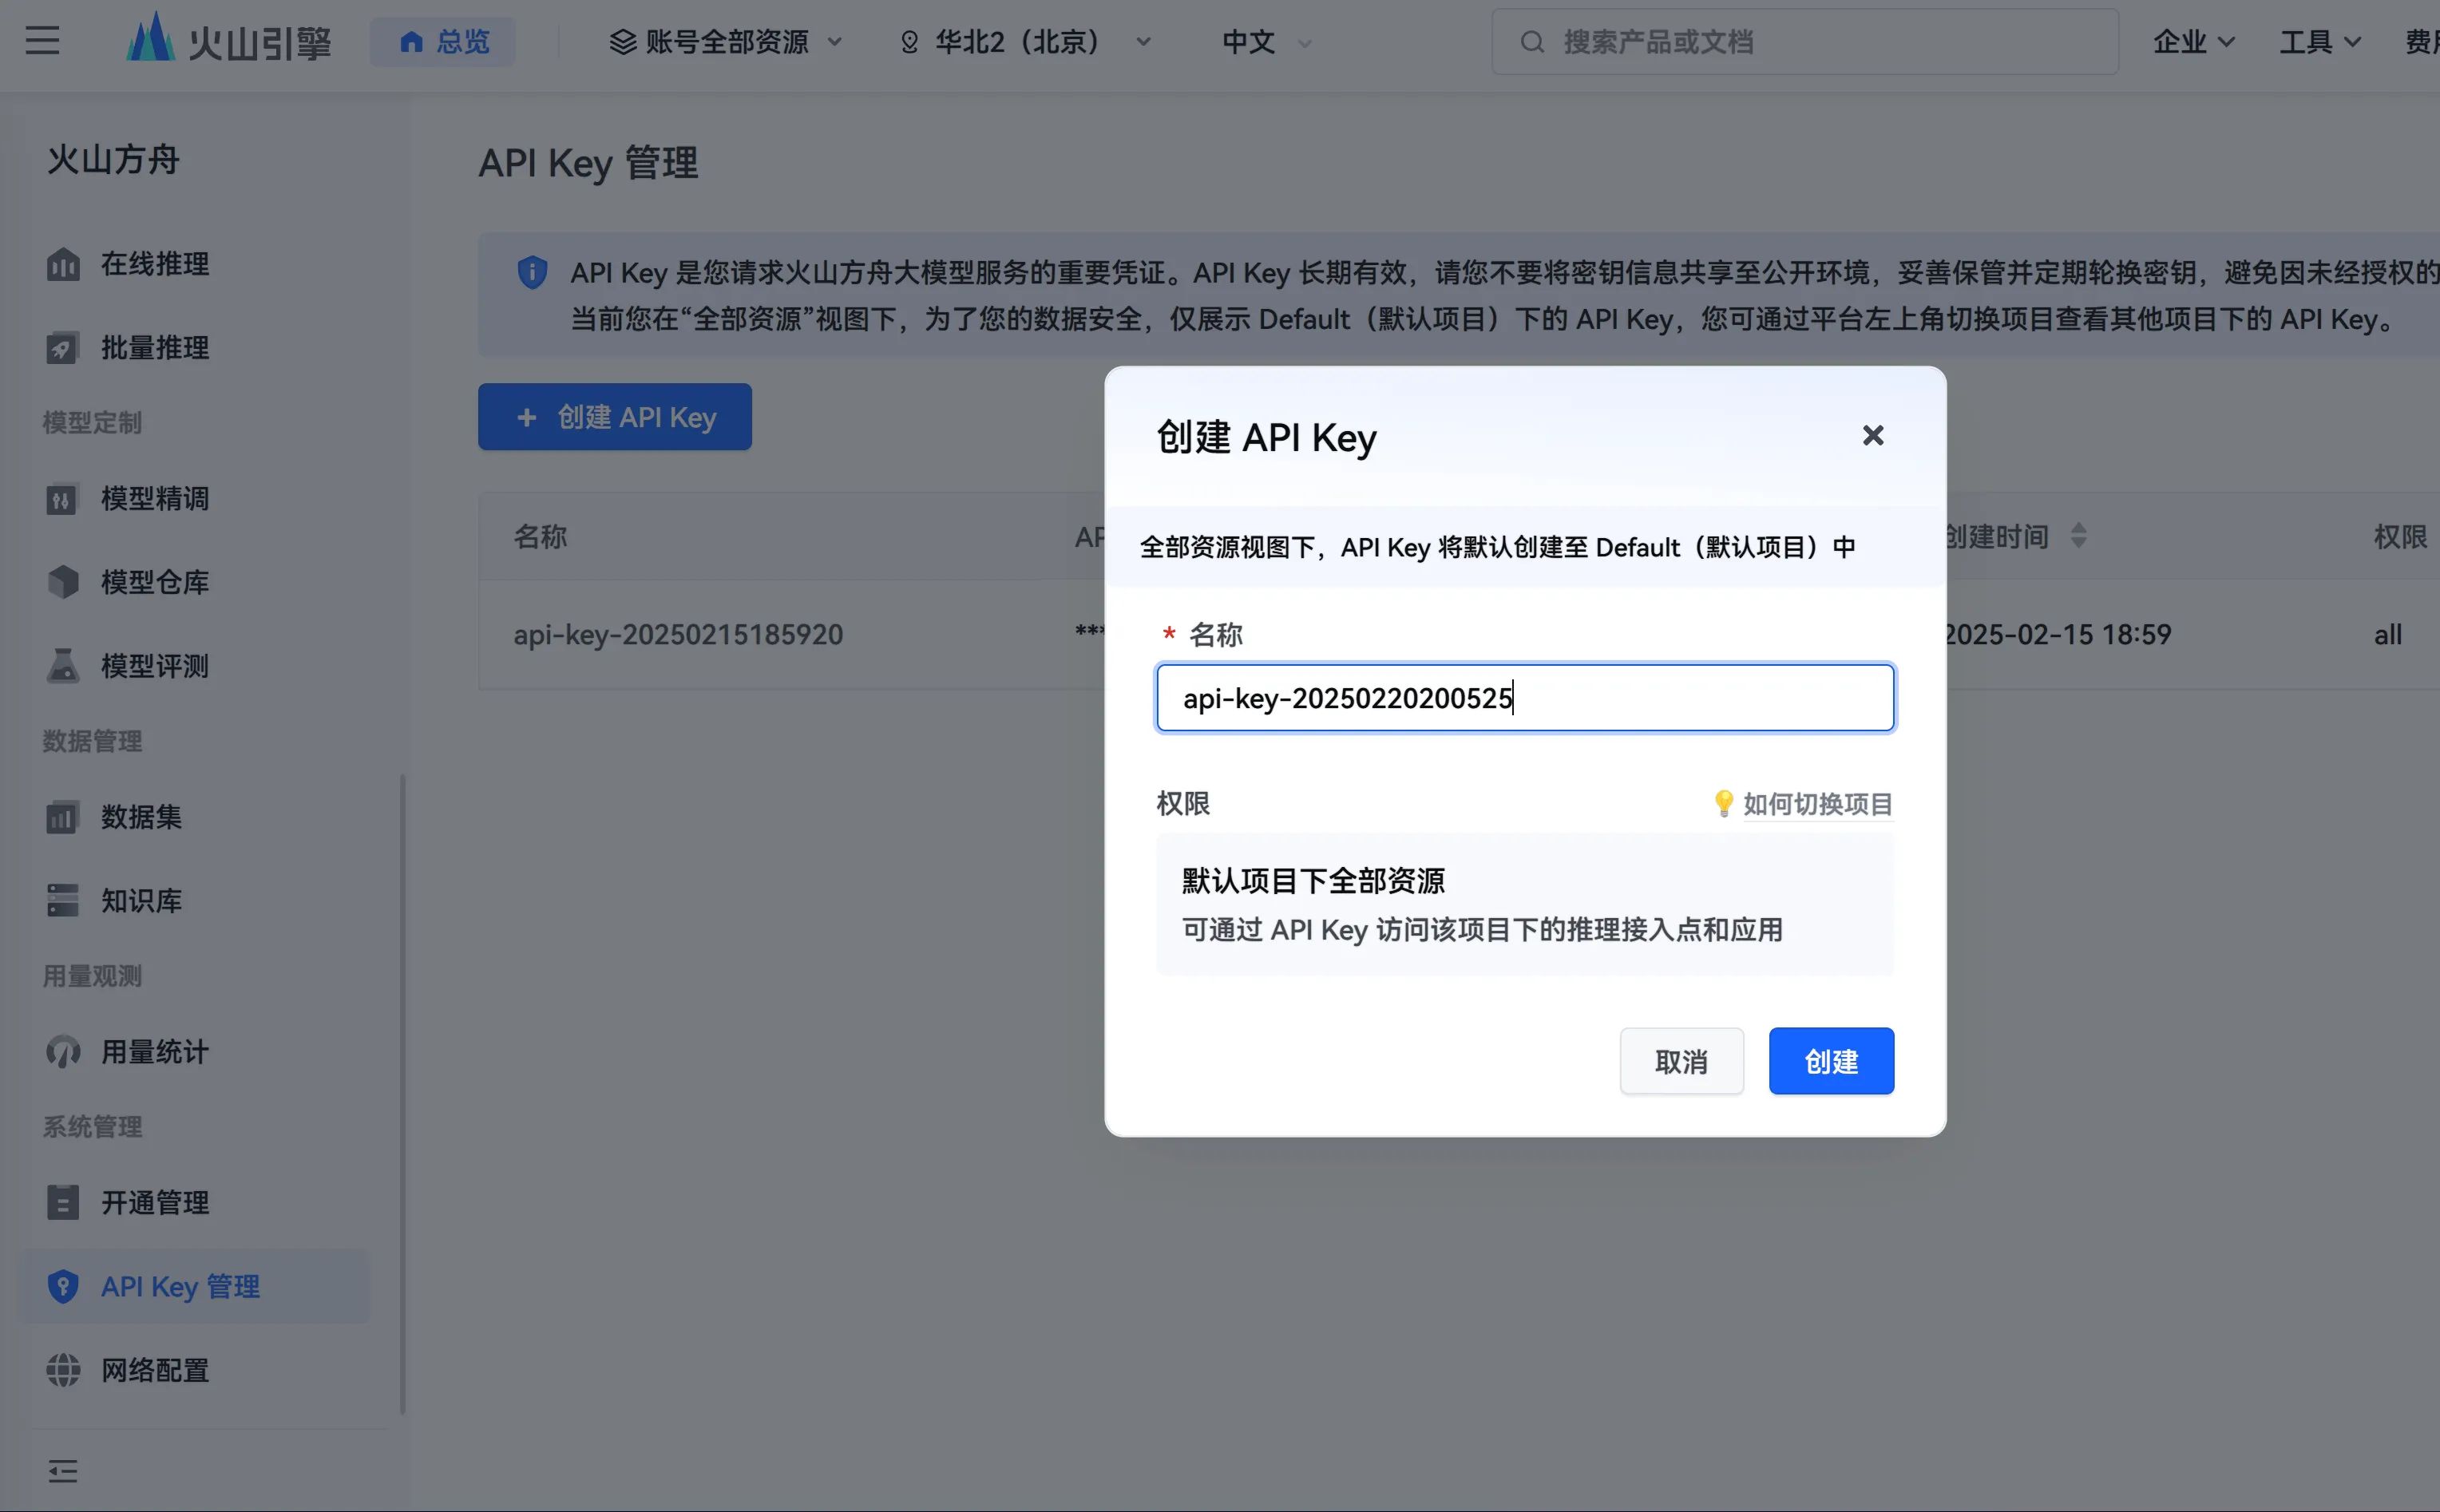Screen dimensions: 2440x1512
Task: Open the 中文 language dropdown
Action: point(1266,42)
